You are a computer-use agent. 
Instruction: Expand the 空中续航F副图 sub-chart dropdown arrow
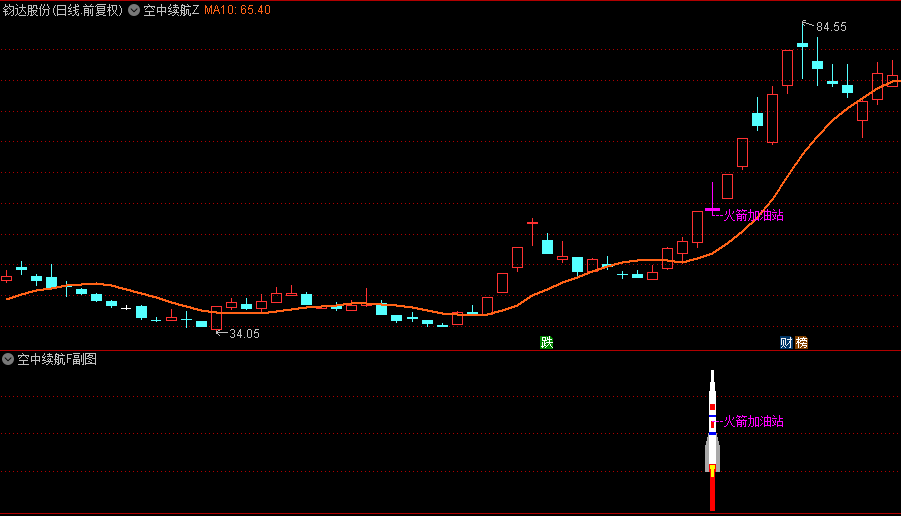(x=8, y=359)
